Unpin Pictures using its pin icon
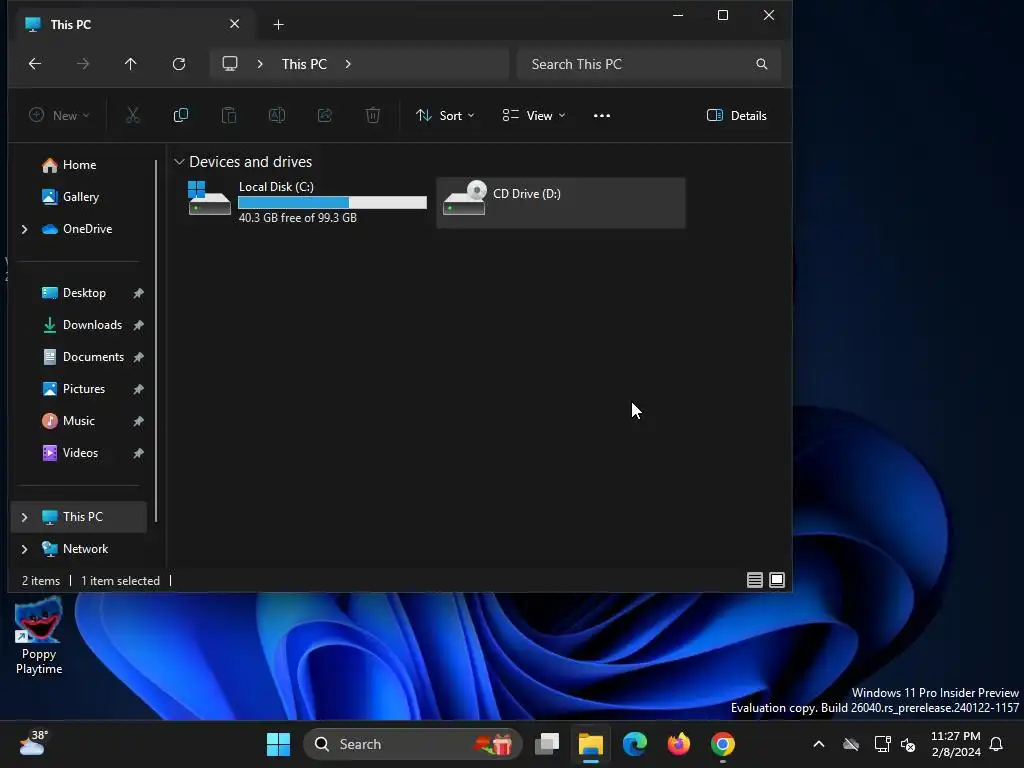The image size is (1024, 768). 138,389
